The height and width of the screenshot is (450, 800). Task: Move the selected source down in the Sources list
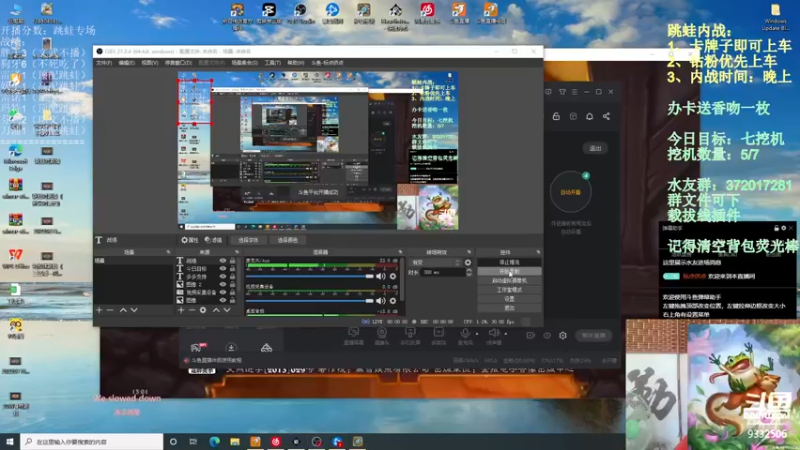pos(227,310)
